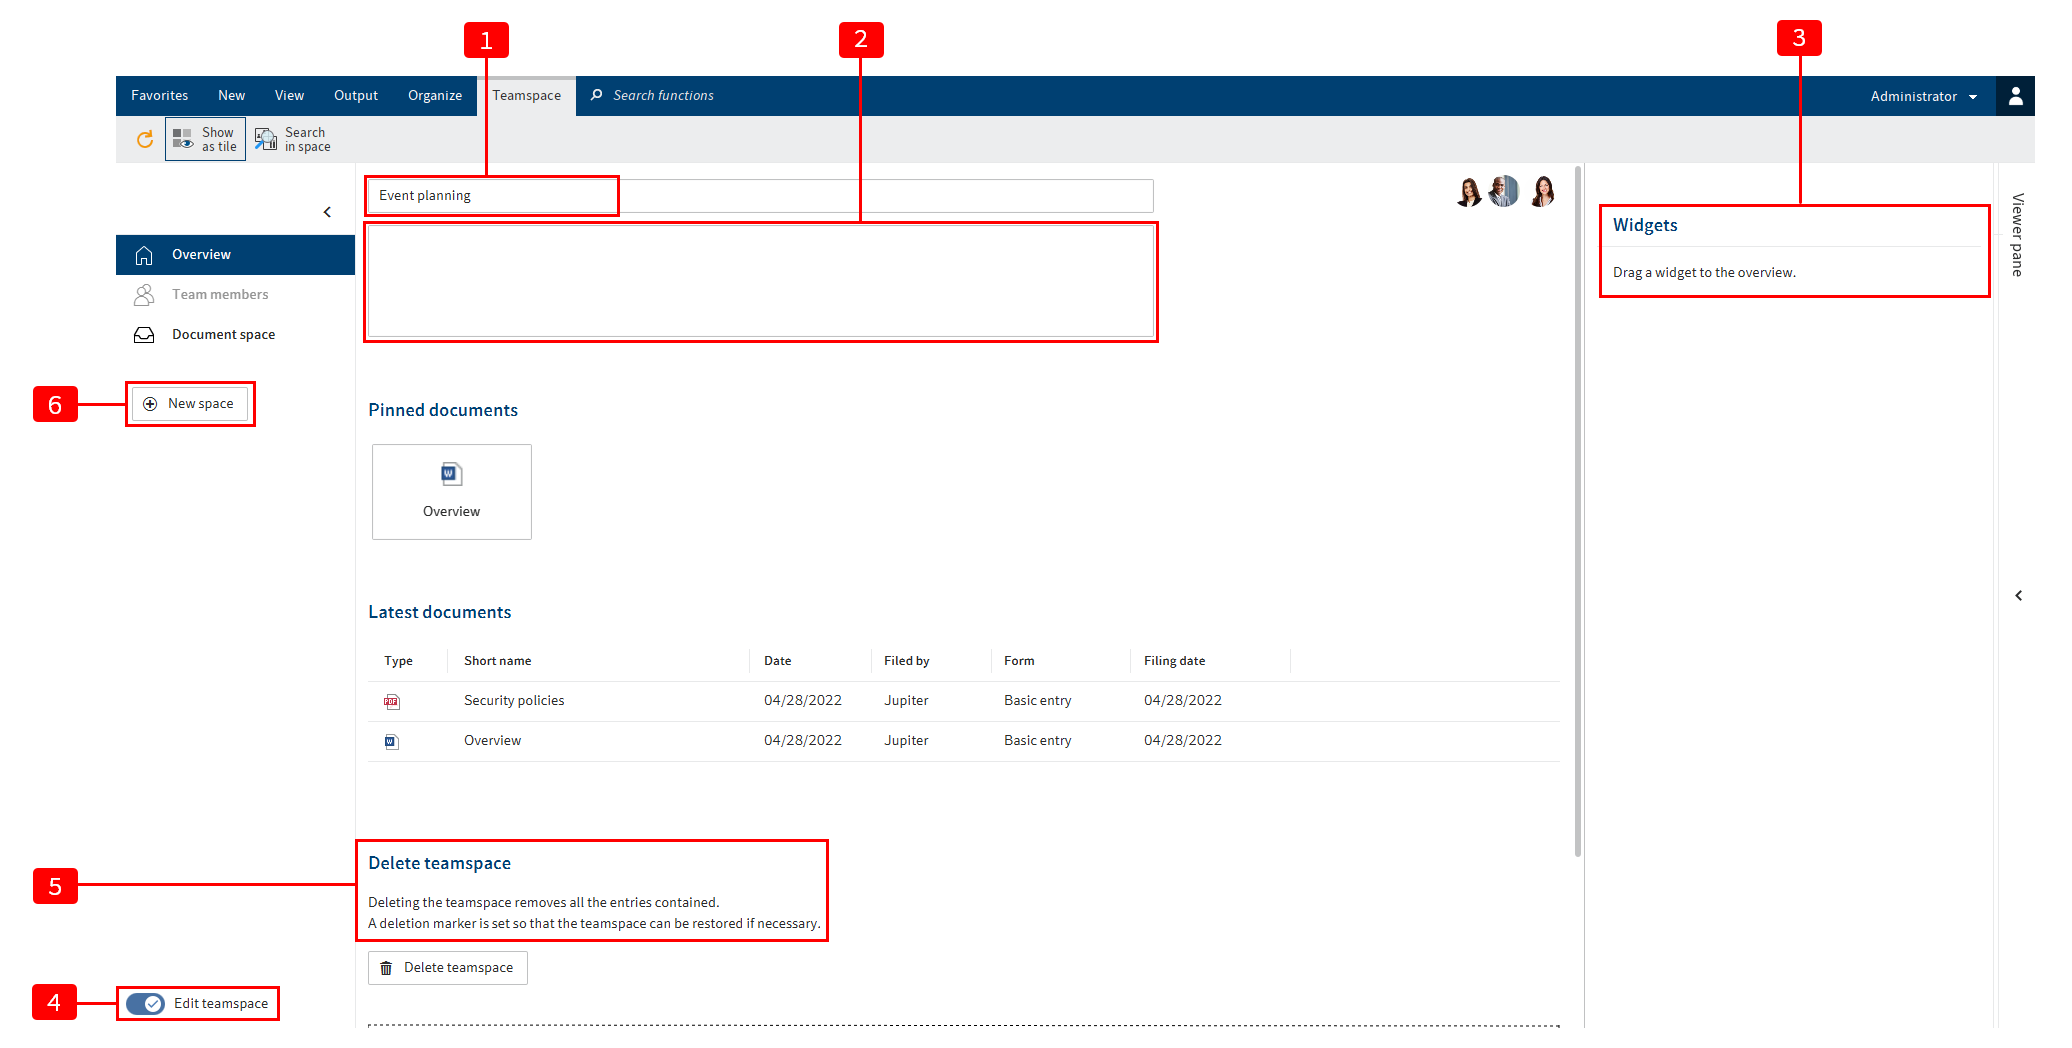
Task: Collapse the left navigation sidebar
Action: [x=327, y=212]
